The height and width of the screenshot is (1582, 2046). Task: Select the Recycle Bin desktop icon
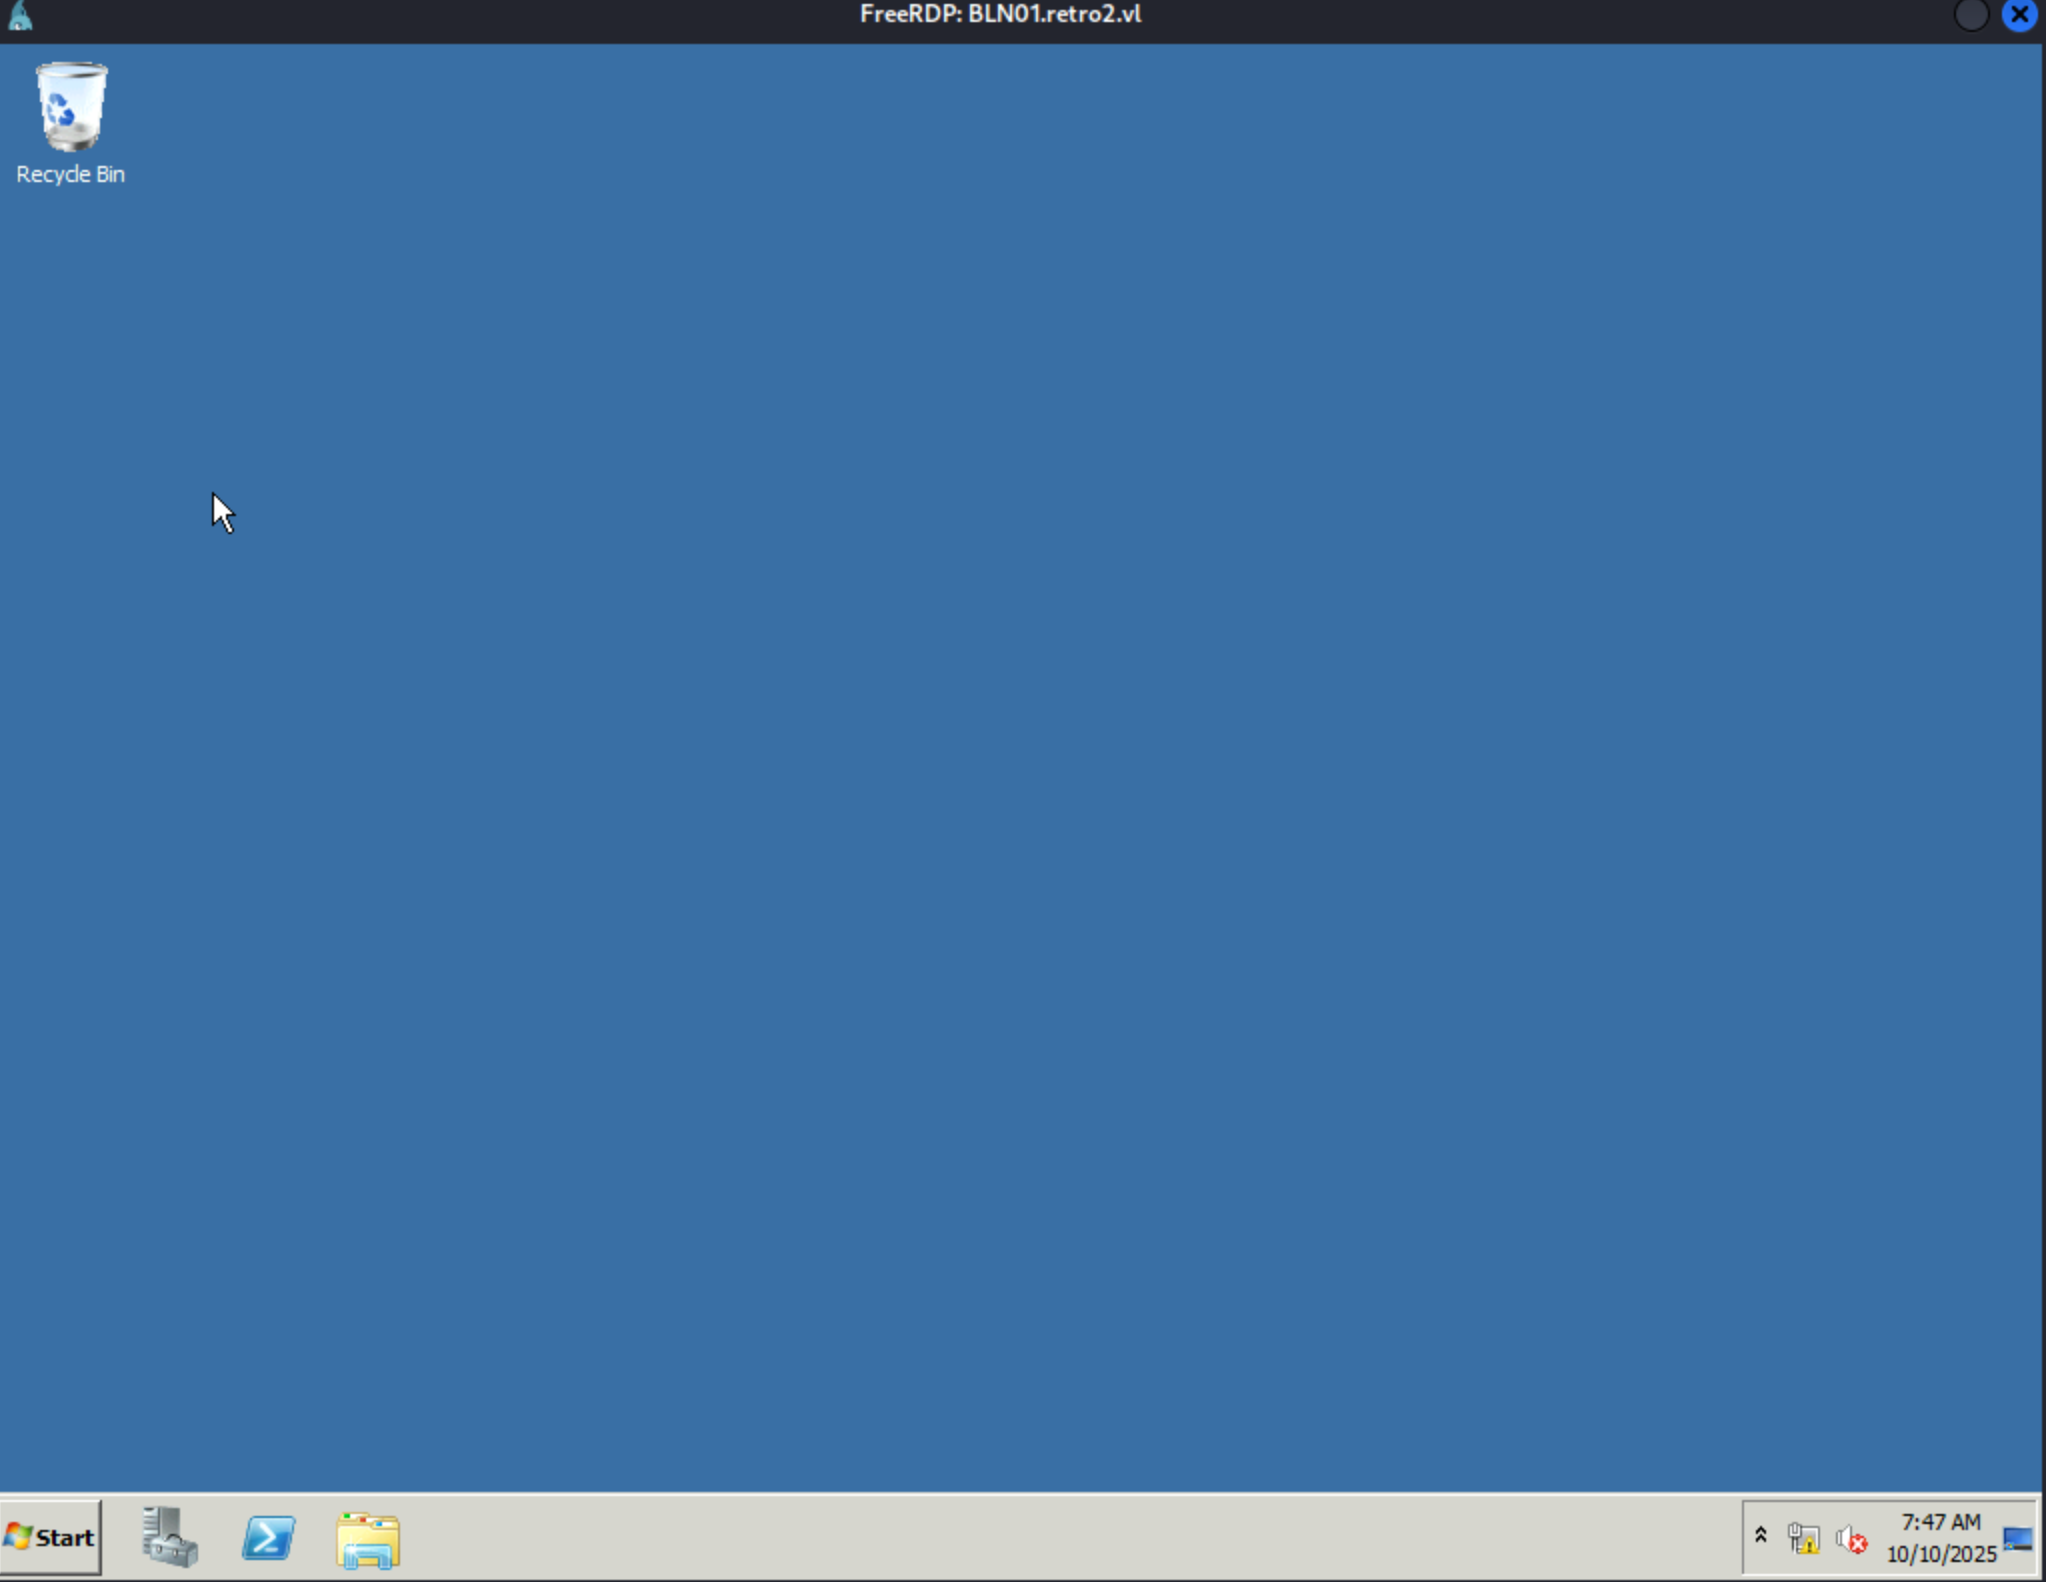click(x=70, y=107)
